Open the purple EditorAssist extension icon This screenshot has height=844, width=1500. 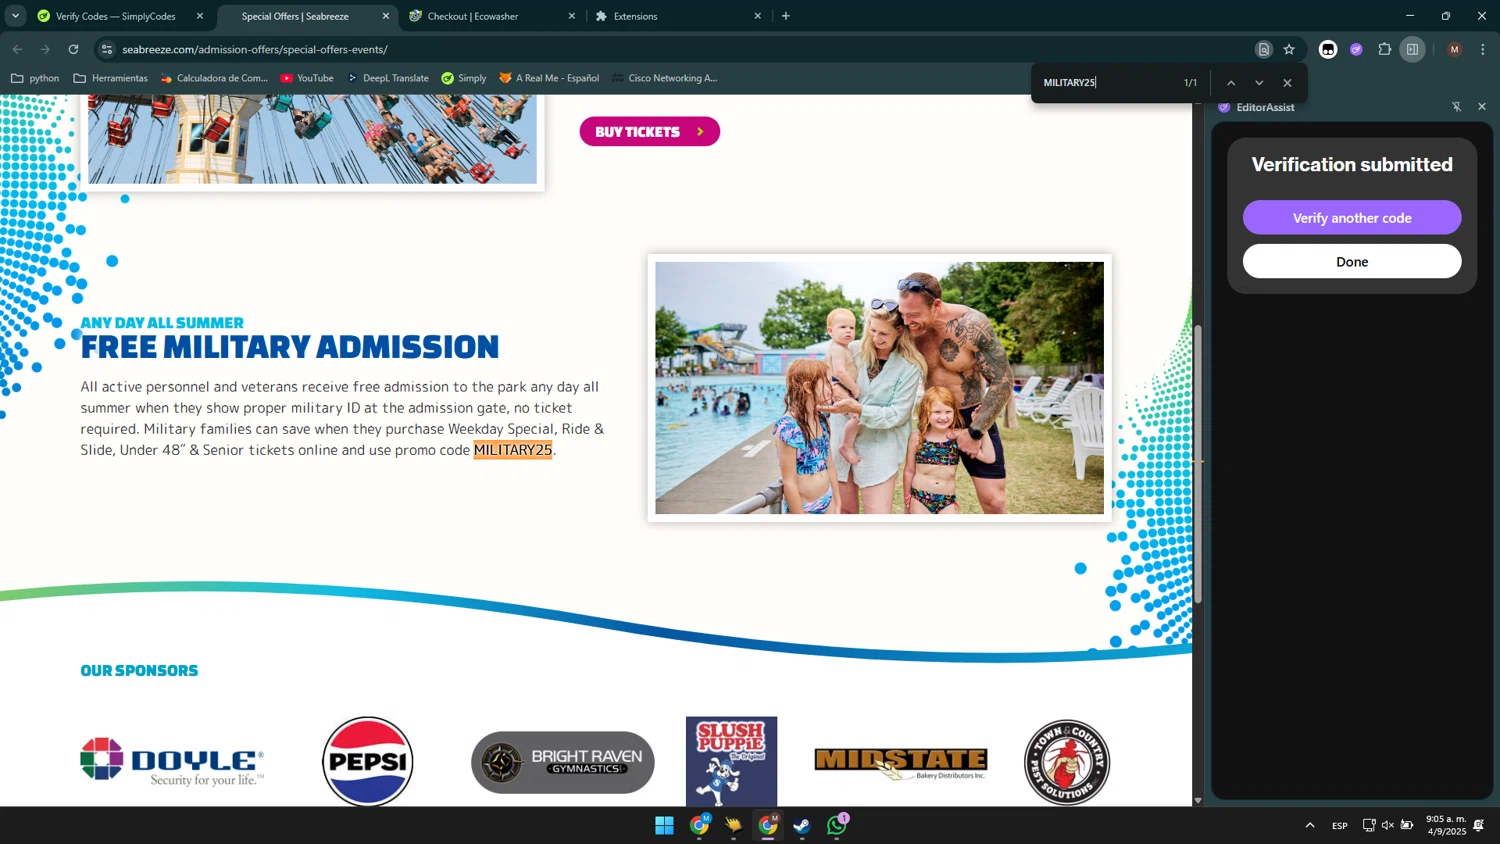click(1356, 49)
